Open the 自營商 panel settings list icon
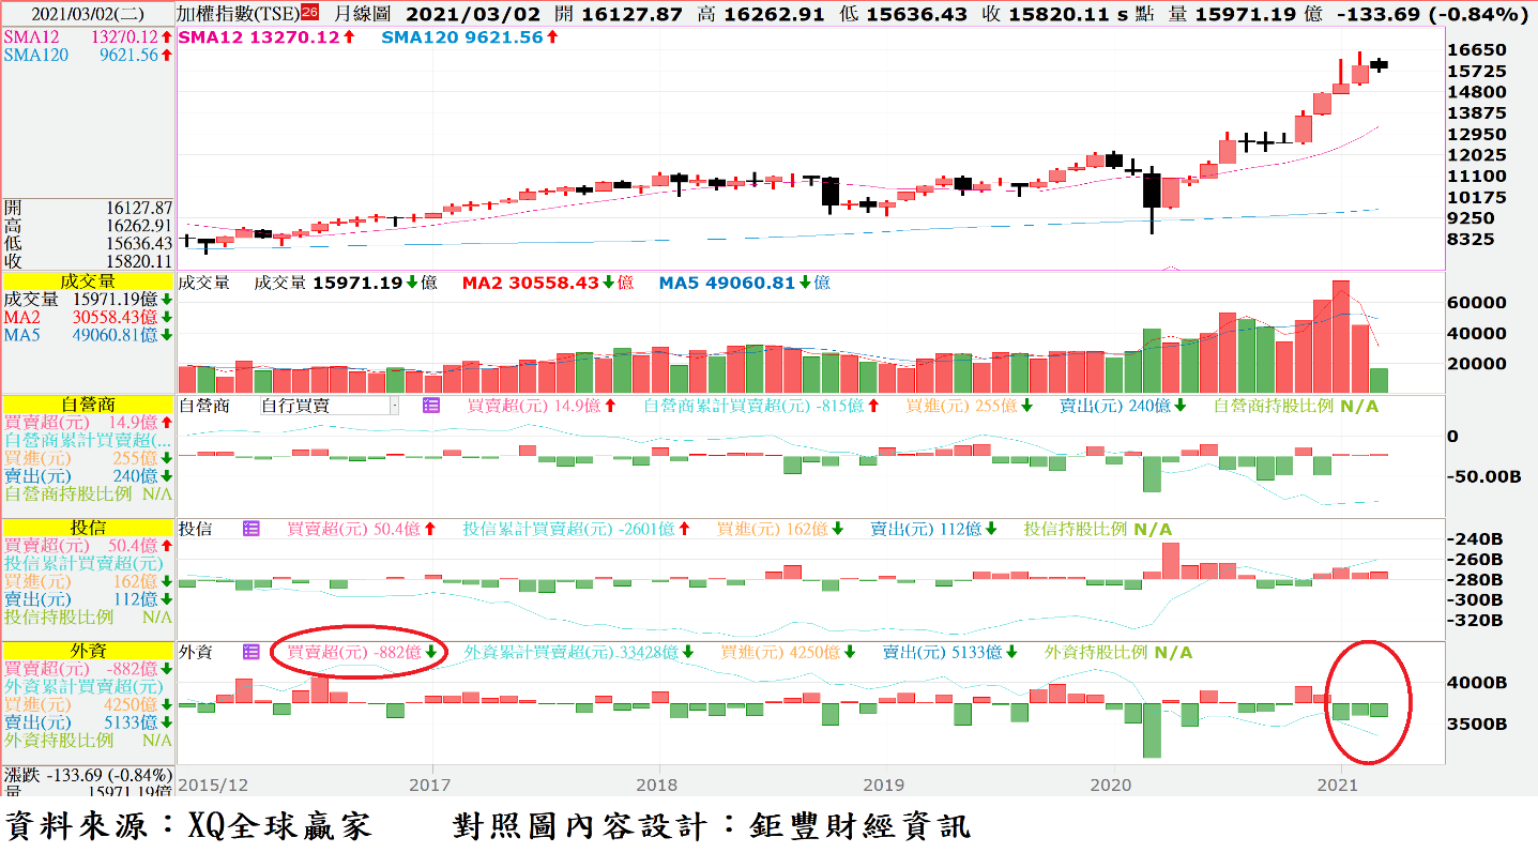Viewport: 1538px width, 853px height. [431, 406]
